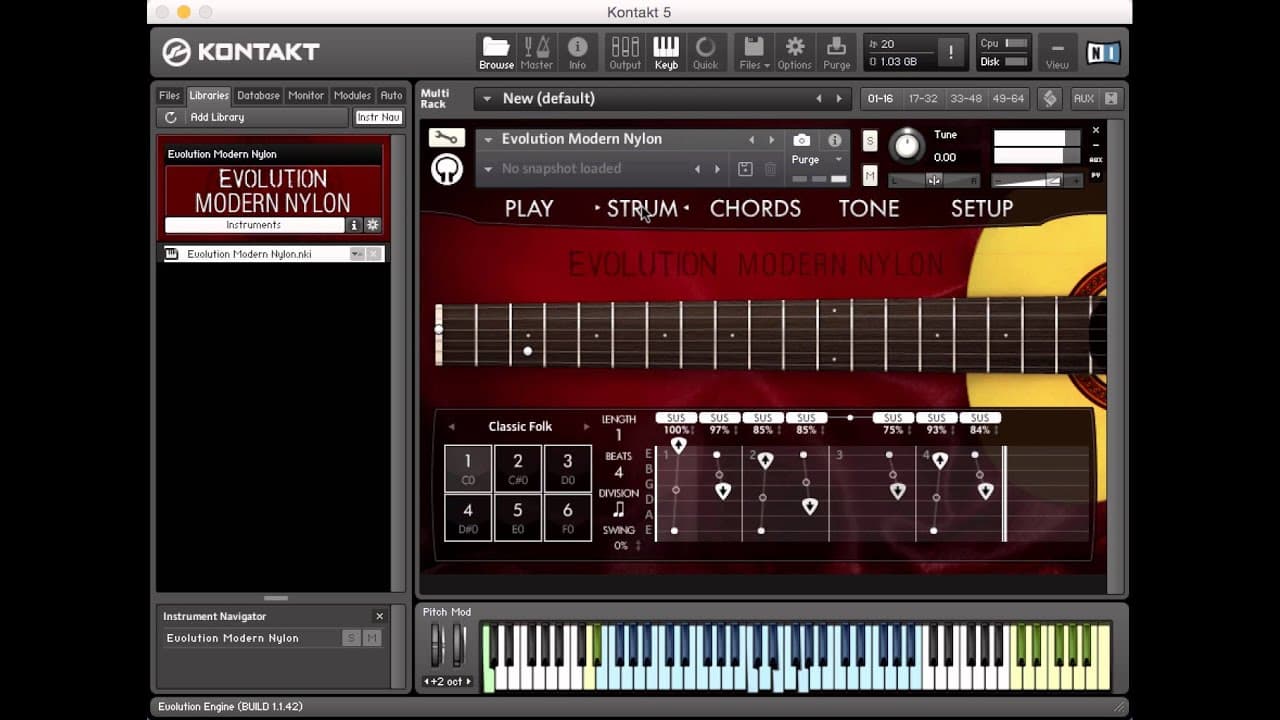Toggle SUS above the 84% step
The width and height of the screenshot is (1280, 720).
coord(980,417)
